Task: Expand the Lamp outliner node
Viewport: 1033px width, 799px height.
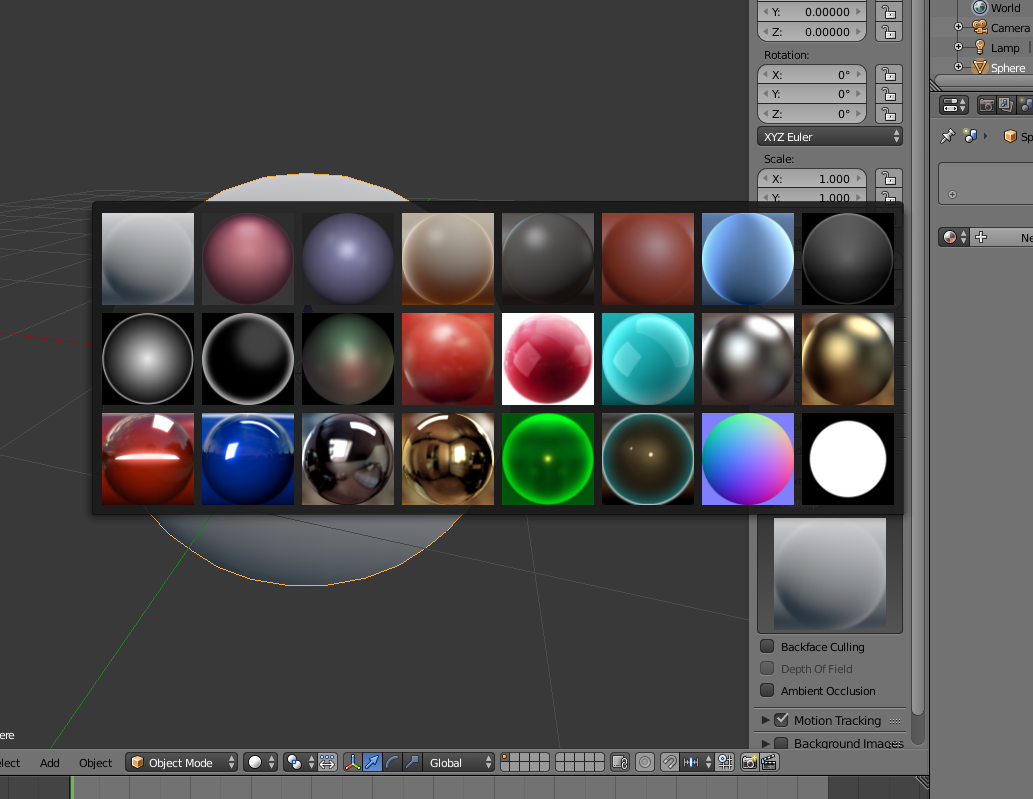Action: (x=959, y=47)
